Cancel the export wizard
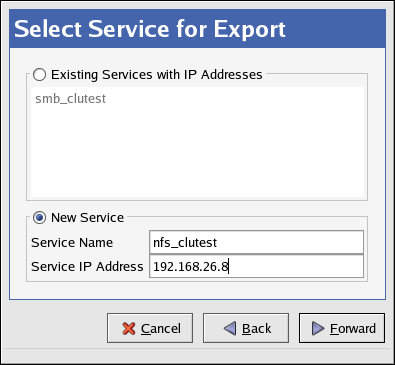The image size is (395, 365). point(150,328)
